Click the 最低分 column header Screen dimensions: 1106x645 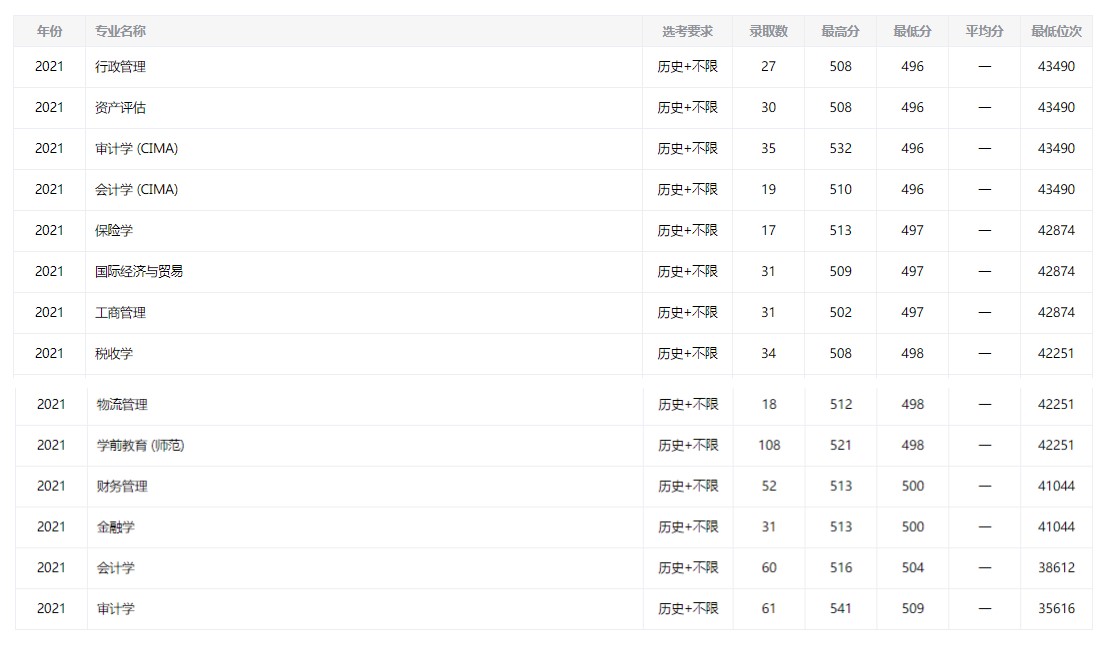(x=912, y=31)
